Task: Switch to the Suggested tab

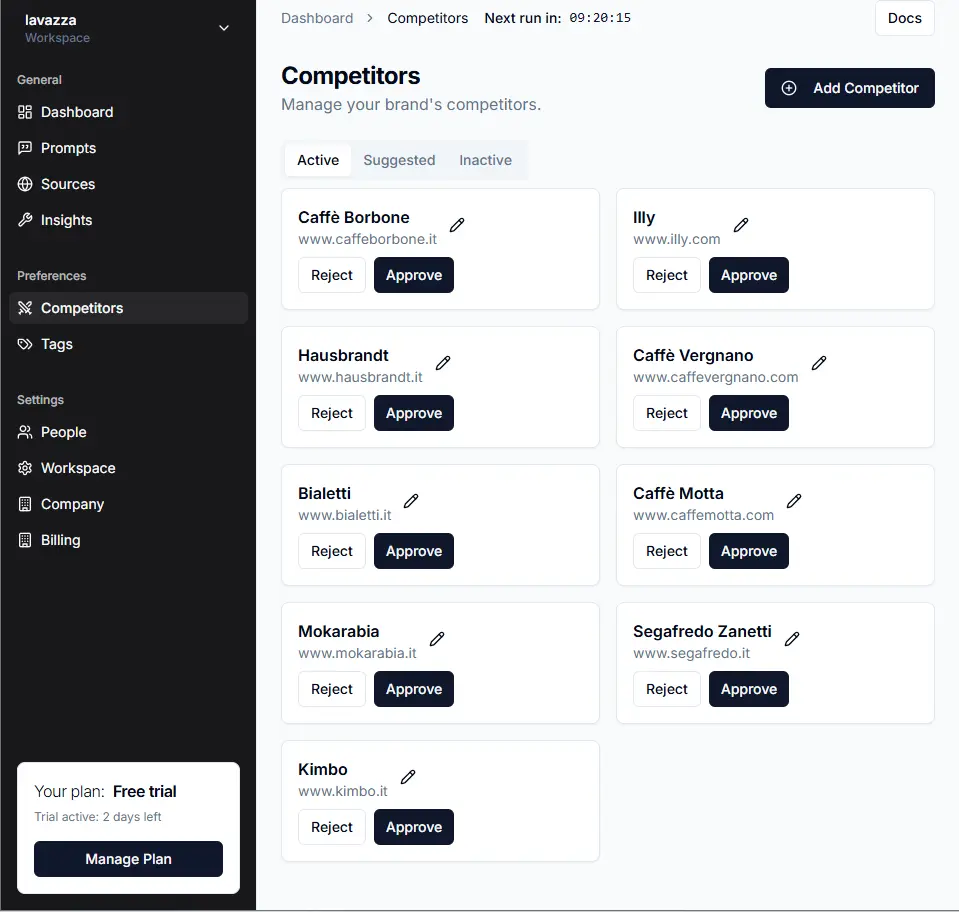Action: (x=399, y=160)
